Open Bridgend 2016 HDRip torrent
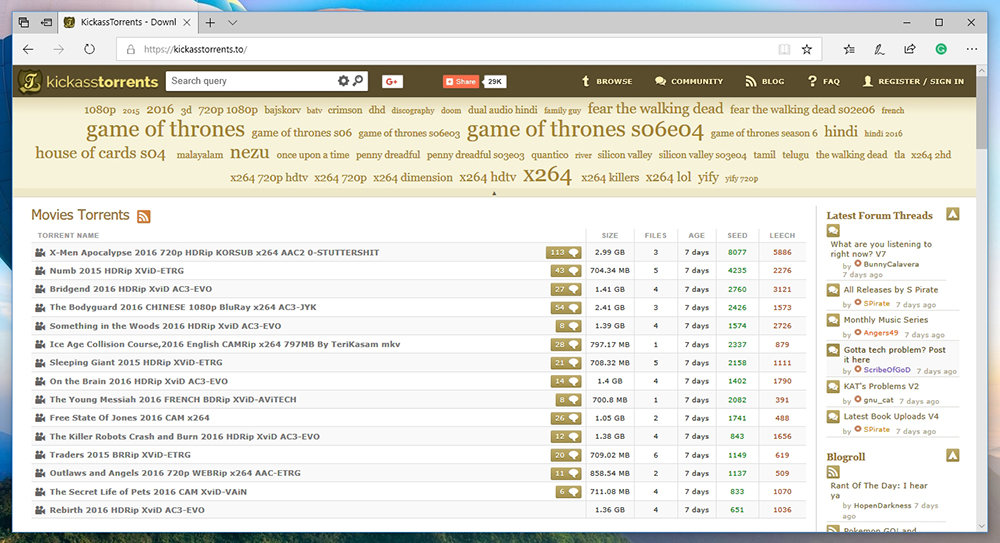1000x543 pixels. pos(131,289)
